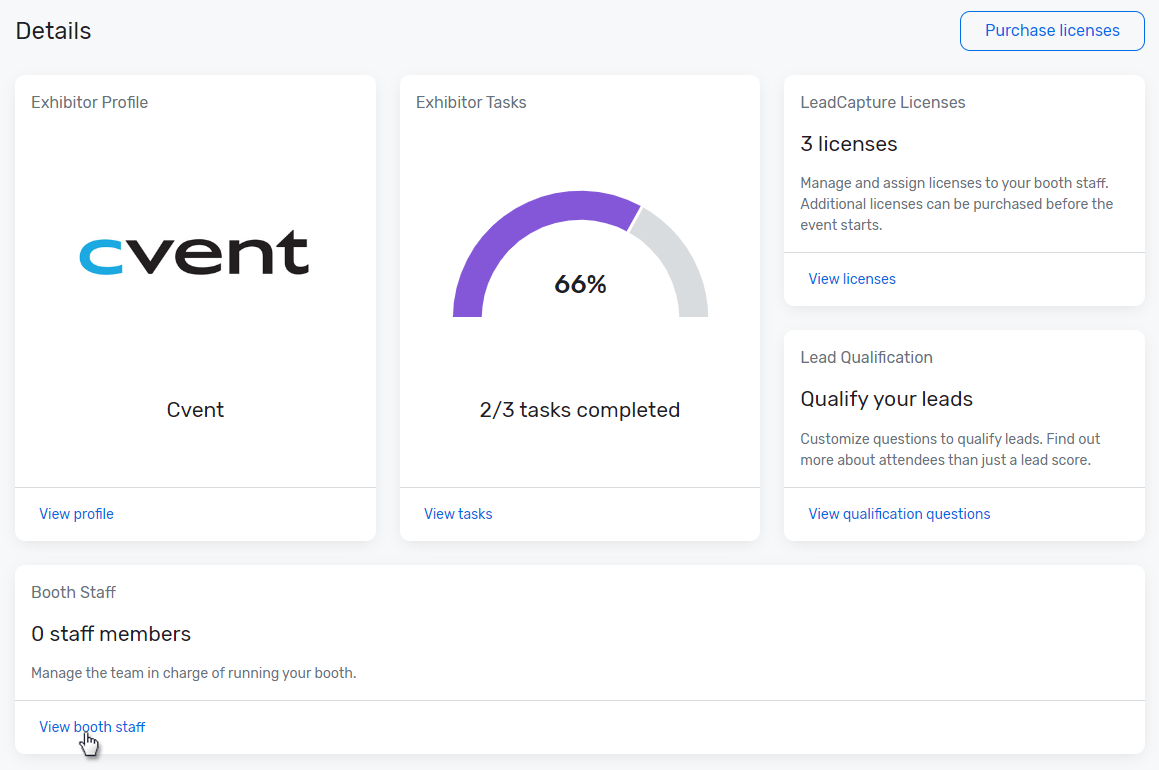Click the Cvent company name under the logo
Image resolution: width=1159 pixels, height=770 pixels.
coord(195,410)
